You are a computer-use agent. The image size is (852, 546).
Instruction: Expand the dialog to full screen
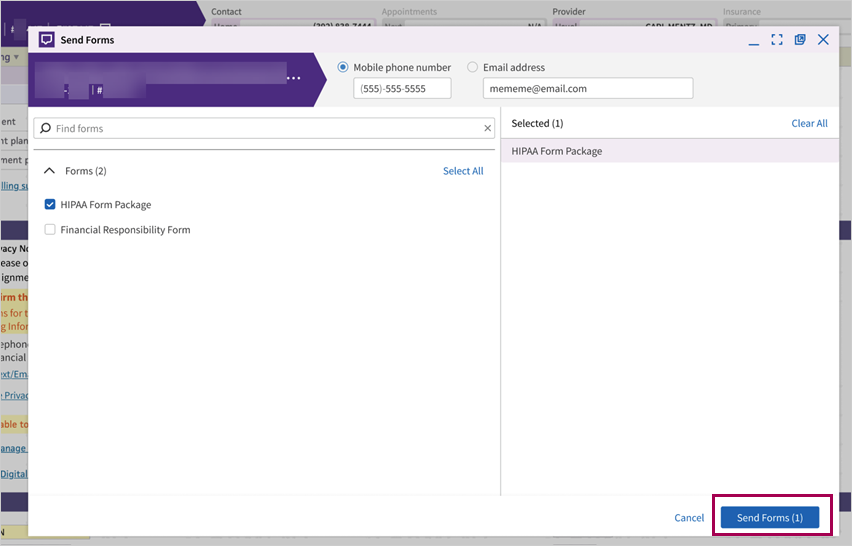777,40
